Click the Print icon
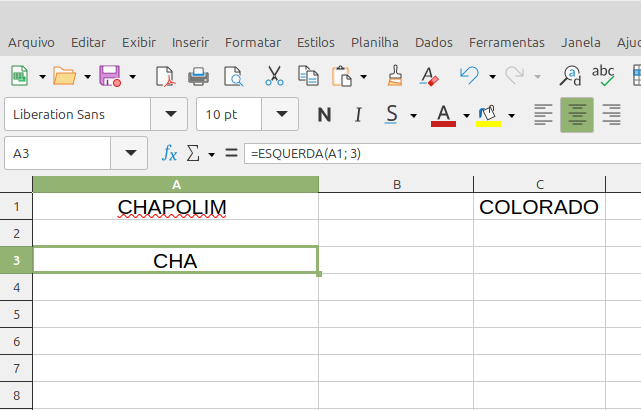Screen dimensions: 641x410 pyautogui.click(x=199, y=75)
